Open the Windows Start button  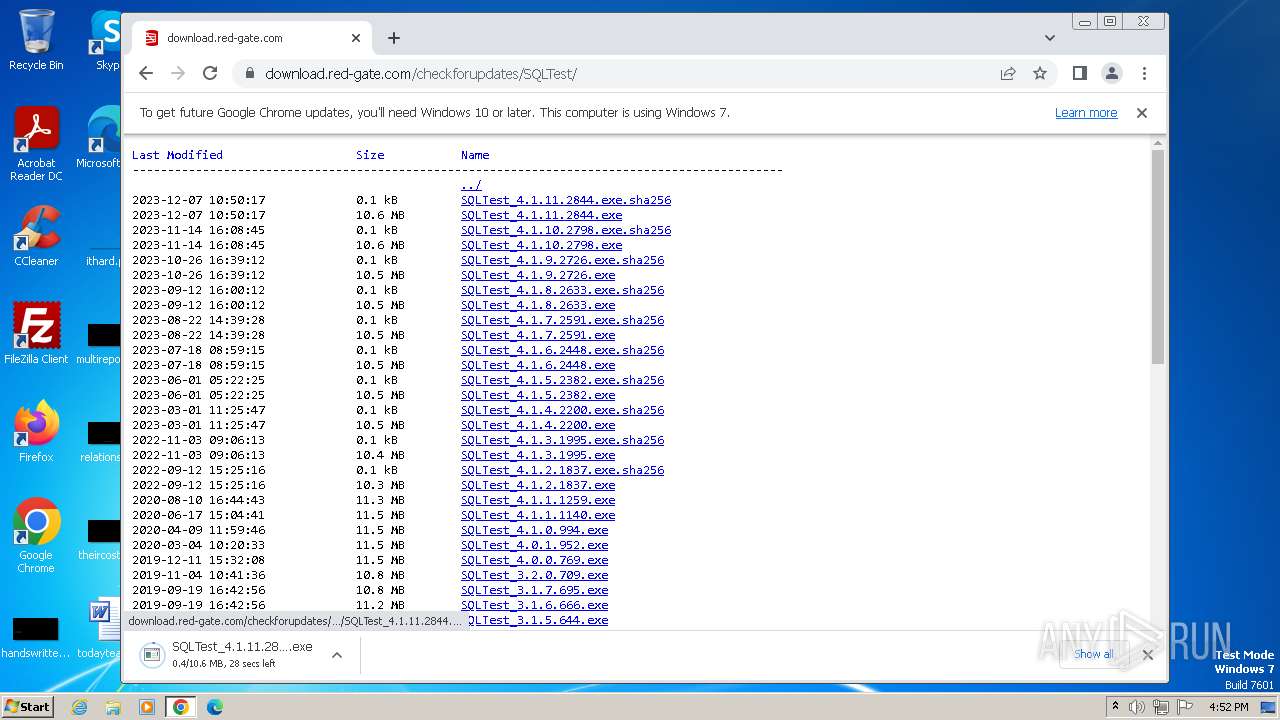pos(28,706)
